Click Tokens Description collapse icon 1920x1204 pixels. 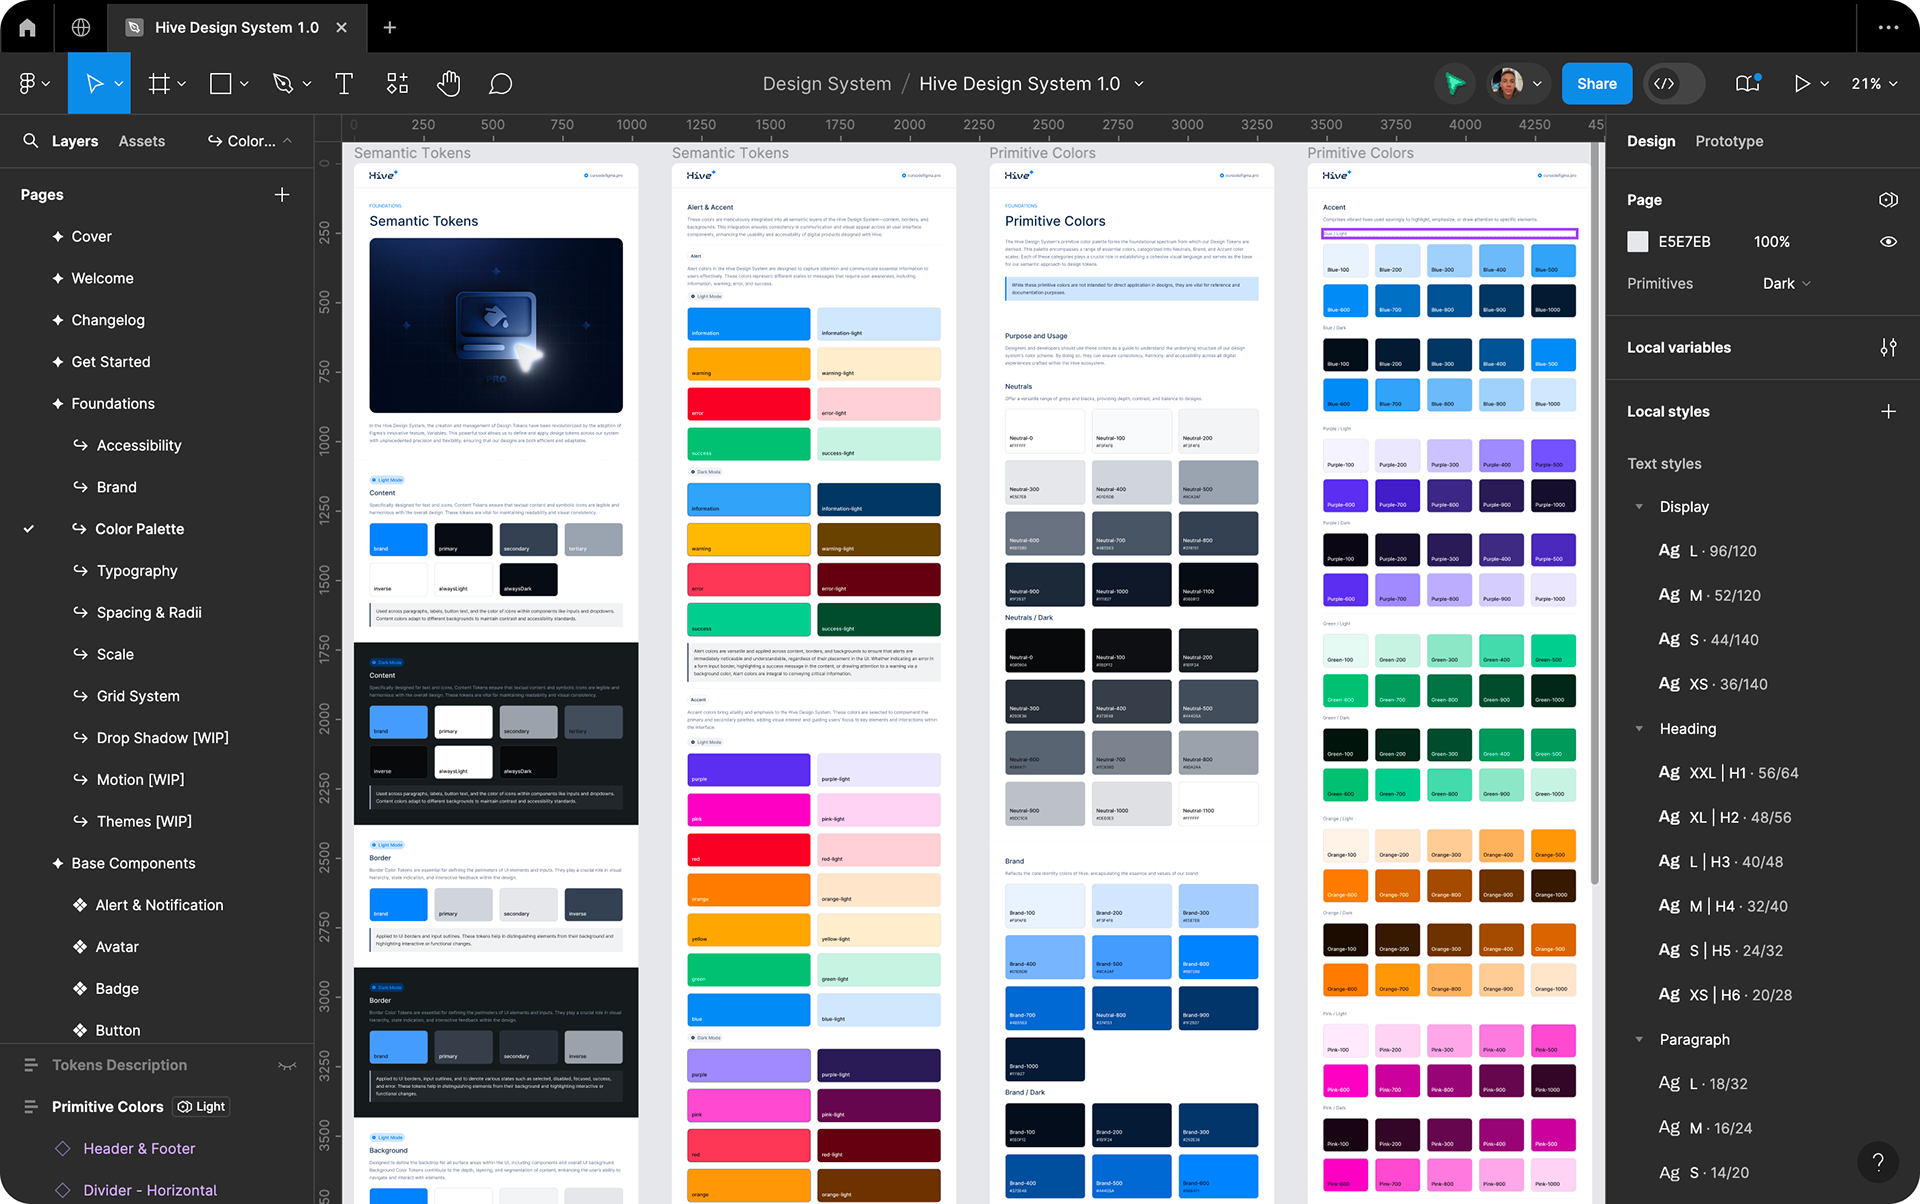287,1066
